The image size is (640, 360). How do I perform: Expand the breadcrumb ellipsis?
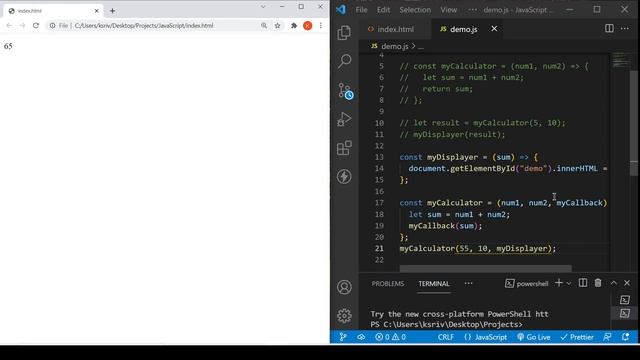[x=421, y=47]
